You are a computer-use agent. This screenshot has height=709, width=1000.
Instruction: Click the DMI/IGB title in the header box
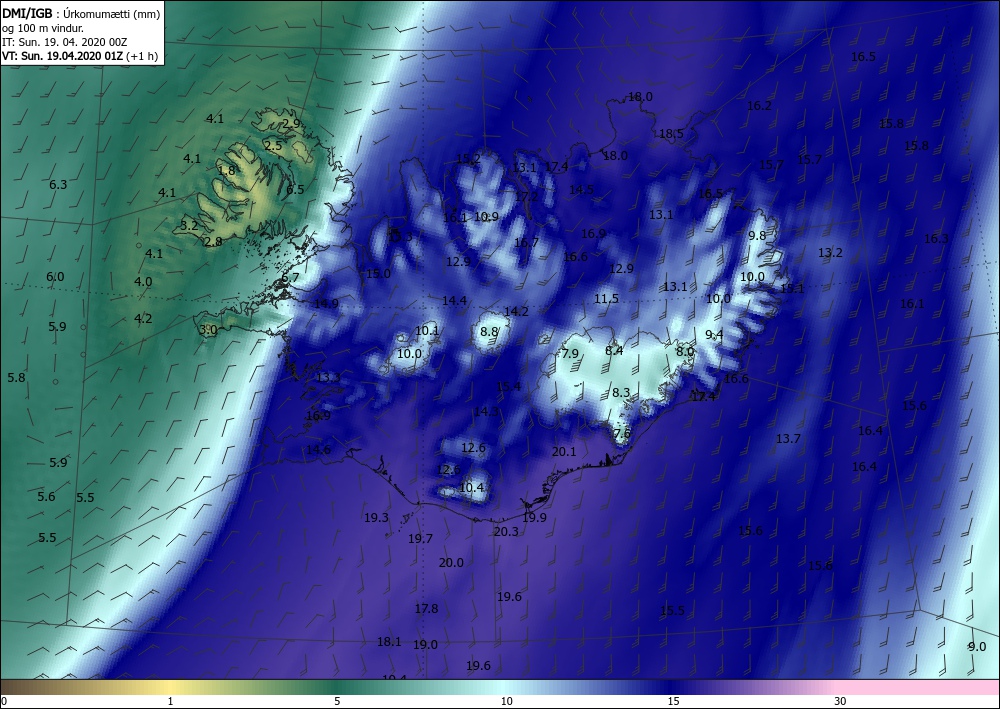pos(27,13)
